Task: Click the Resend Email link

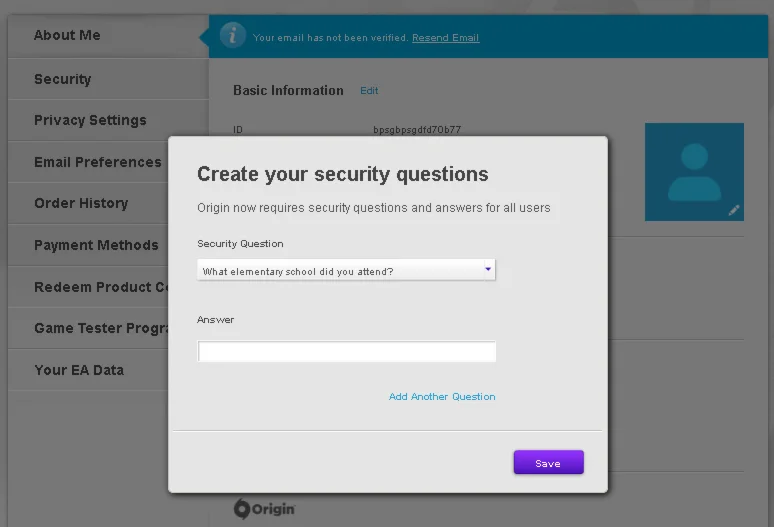Action: pyautogui.click(x=445, y=38)
